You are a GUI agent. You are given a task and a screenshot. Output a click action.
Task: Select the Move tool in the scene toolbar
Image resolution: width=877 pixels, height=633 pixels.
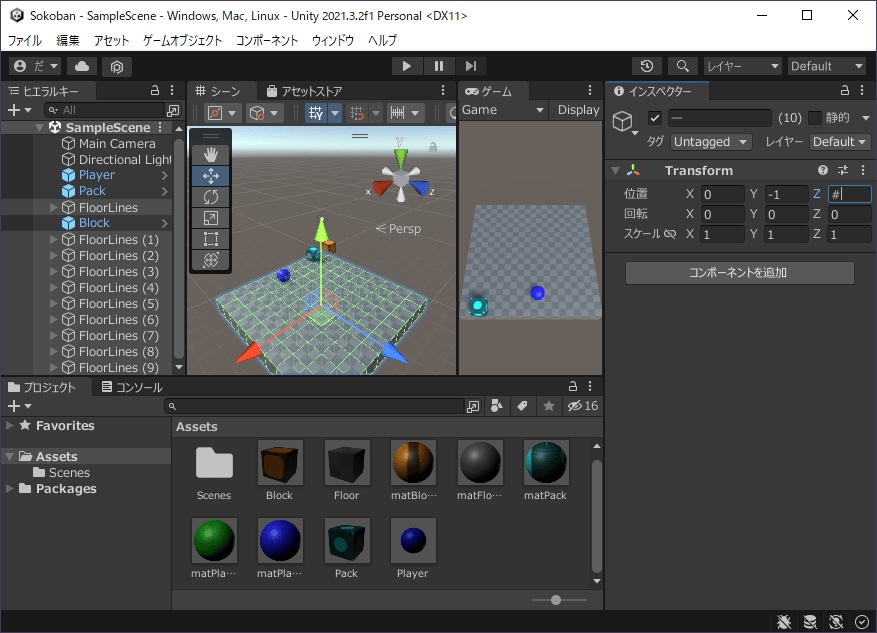click(x=211, y=176)
